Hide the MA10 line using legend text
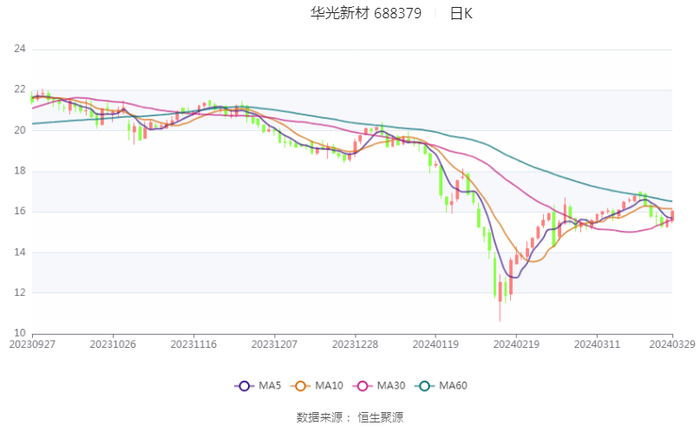700x426 pixels. 330,386
